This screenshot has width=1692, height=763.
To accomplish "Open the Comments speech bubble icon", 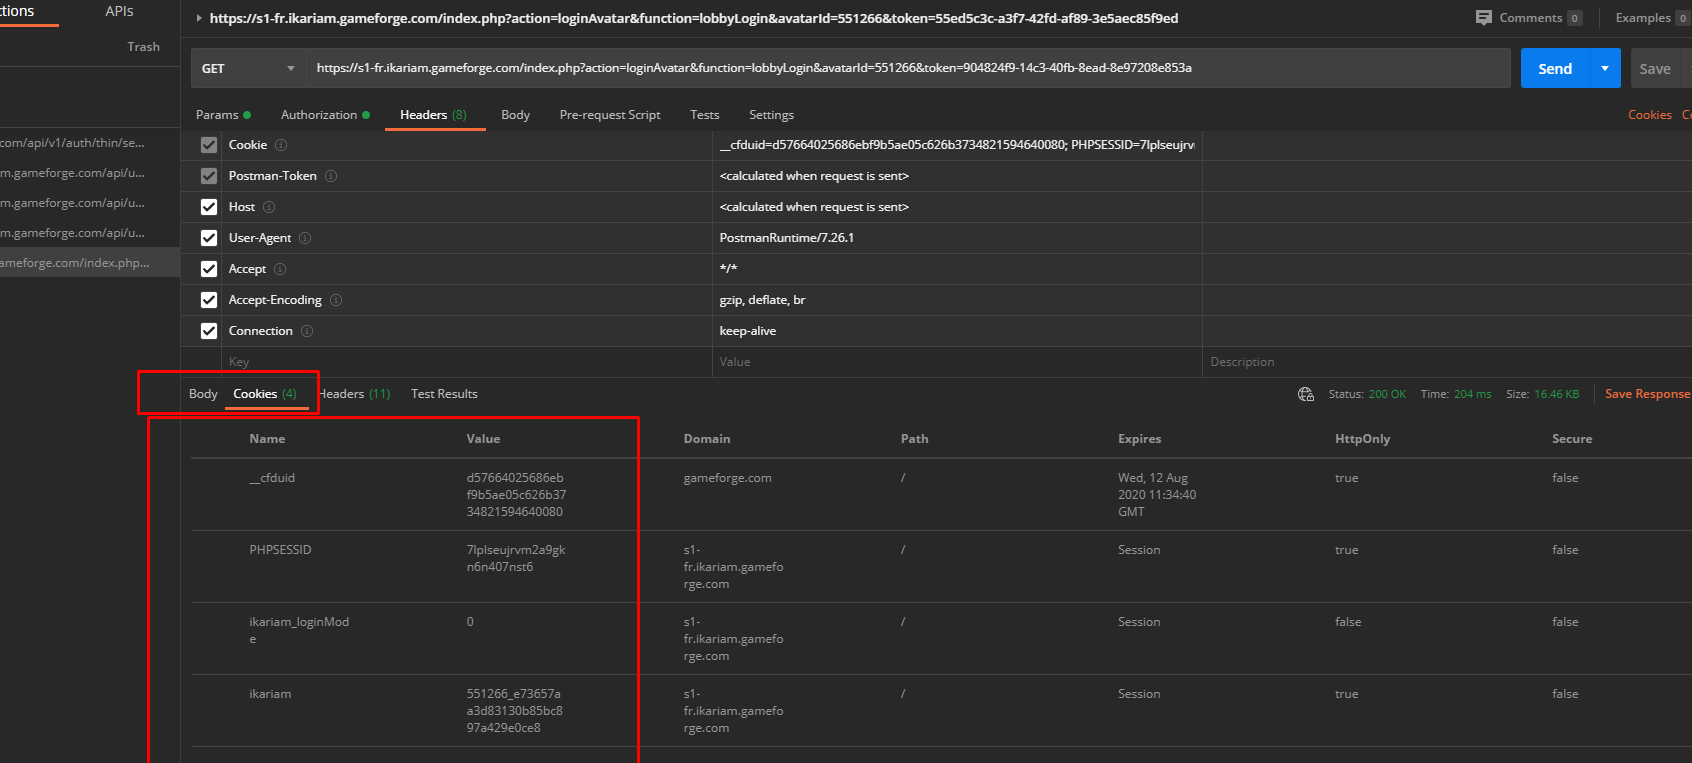I will tap(1484, 18).
